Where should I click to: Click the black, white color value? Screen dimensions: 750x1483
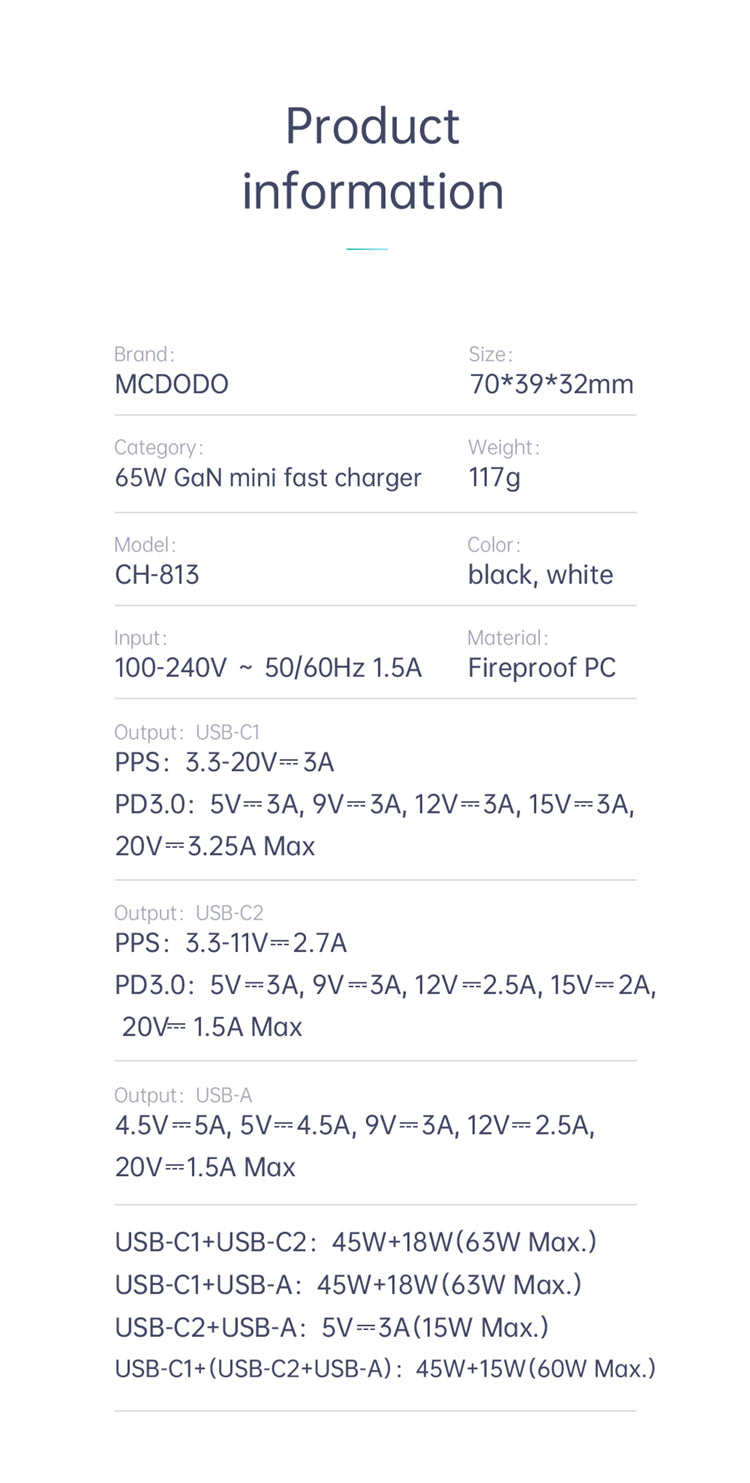541,575
